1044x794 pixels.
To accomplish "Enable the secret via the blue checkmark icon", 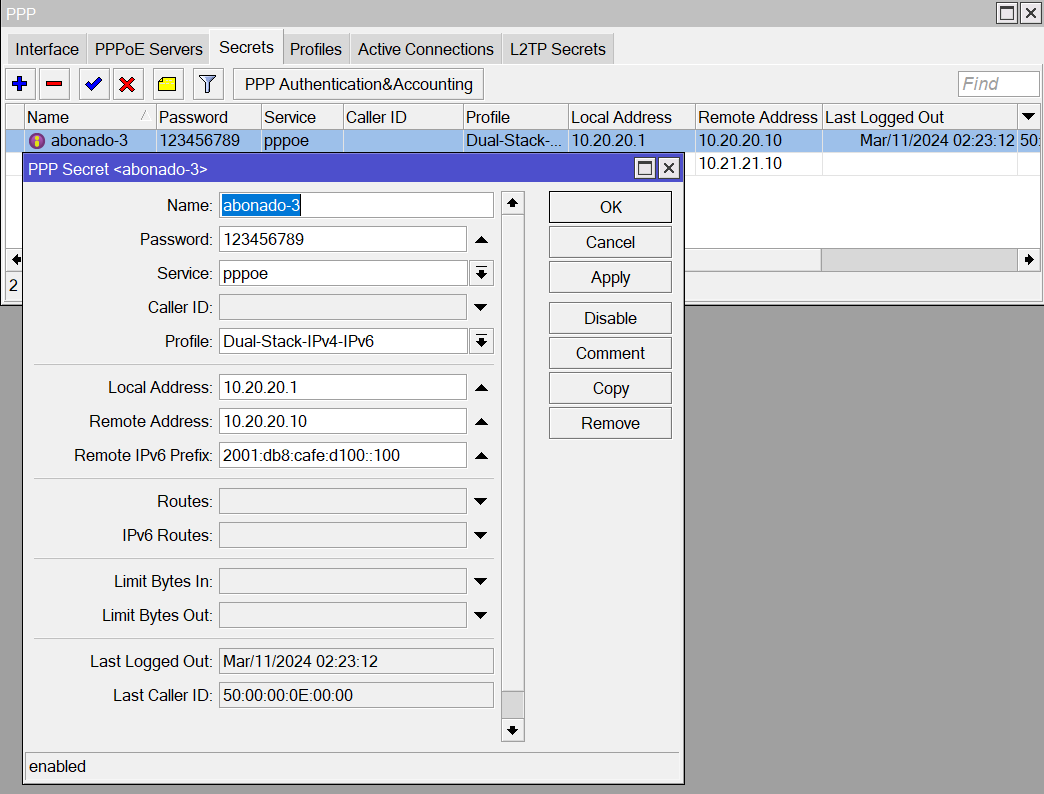I will (92, 84).
